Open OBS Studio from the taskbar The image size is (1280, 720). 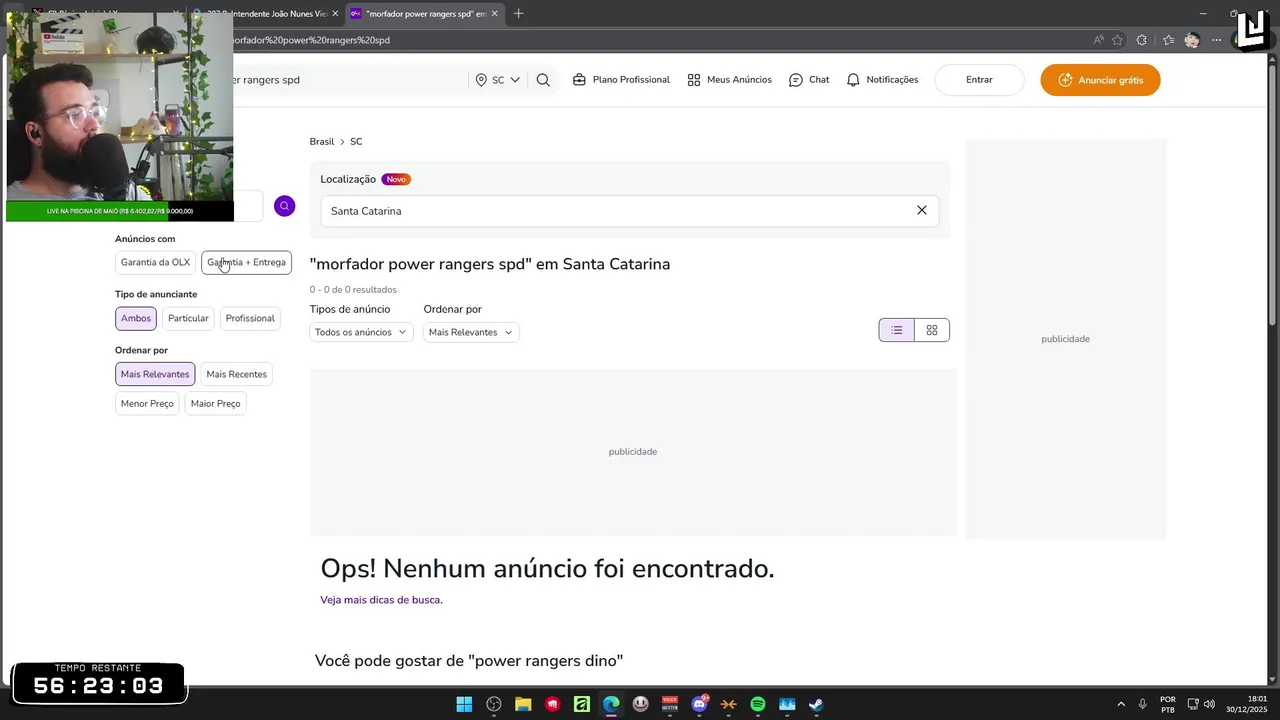point(494,704)
